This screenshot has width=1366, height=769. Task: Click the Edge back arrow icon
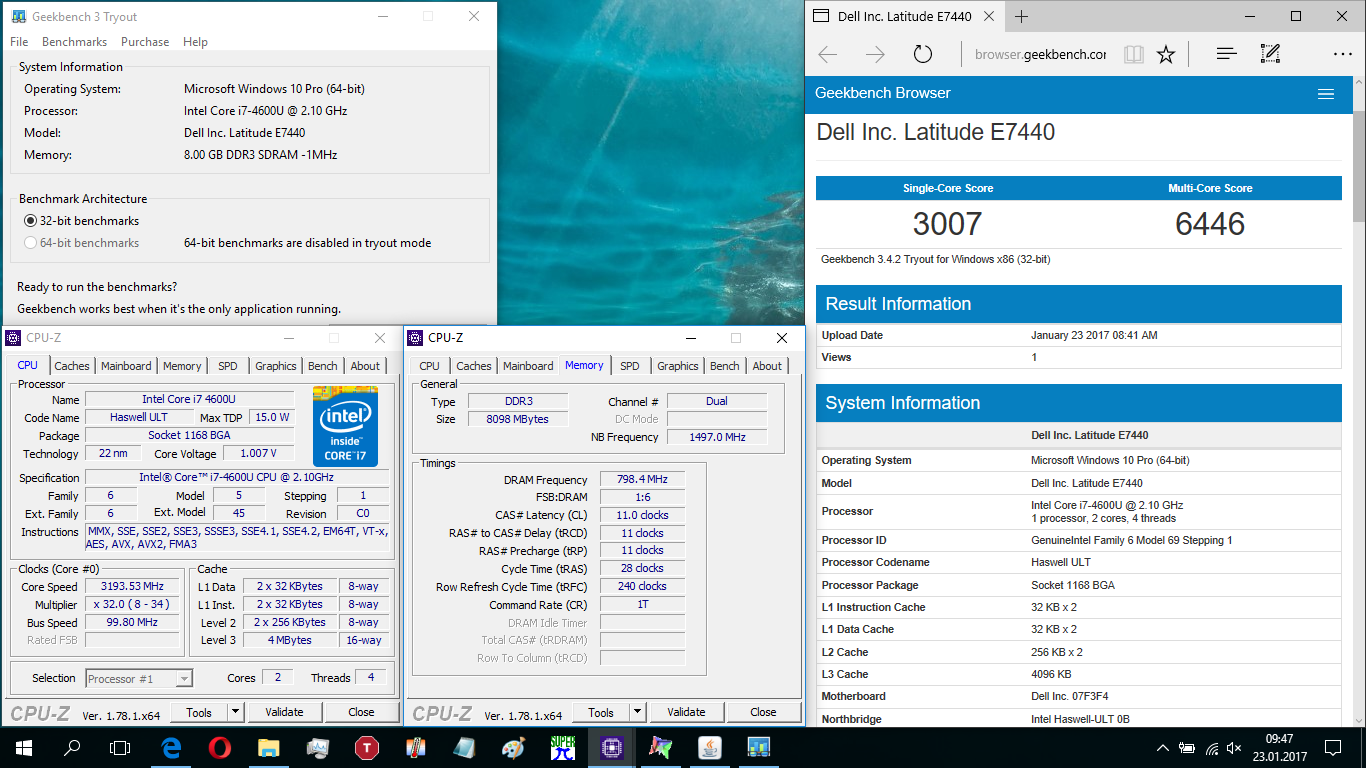(827, 55)
